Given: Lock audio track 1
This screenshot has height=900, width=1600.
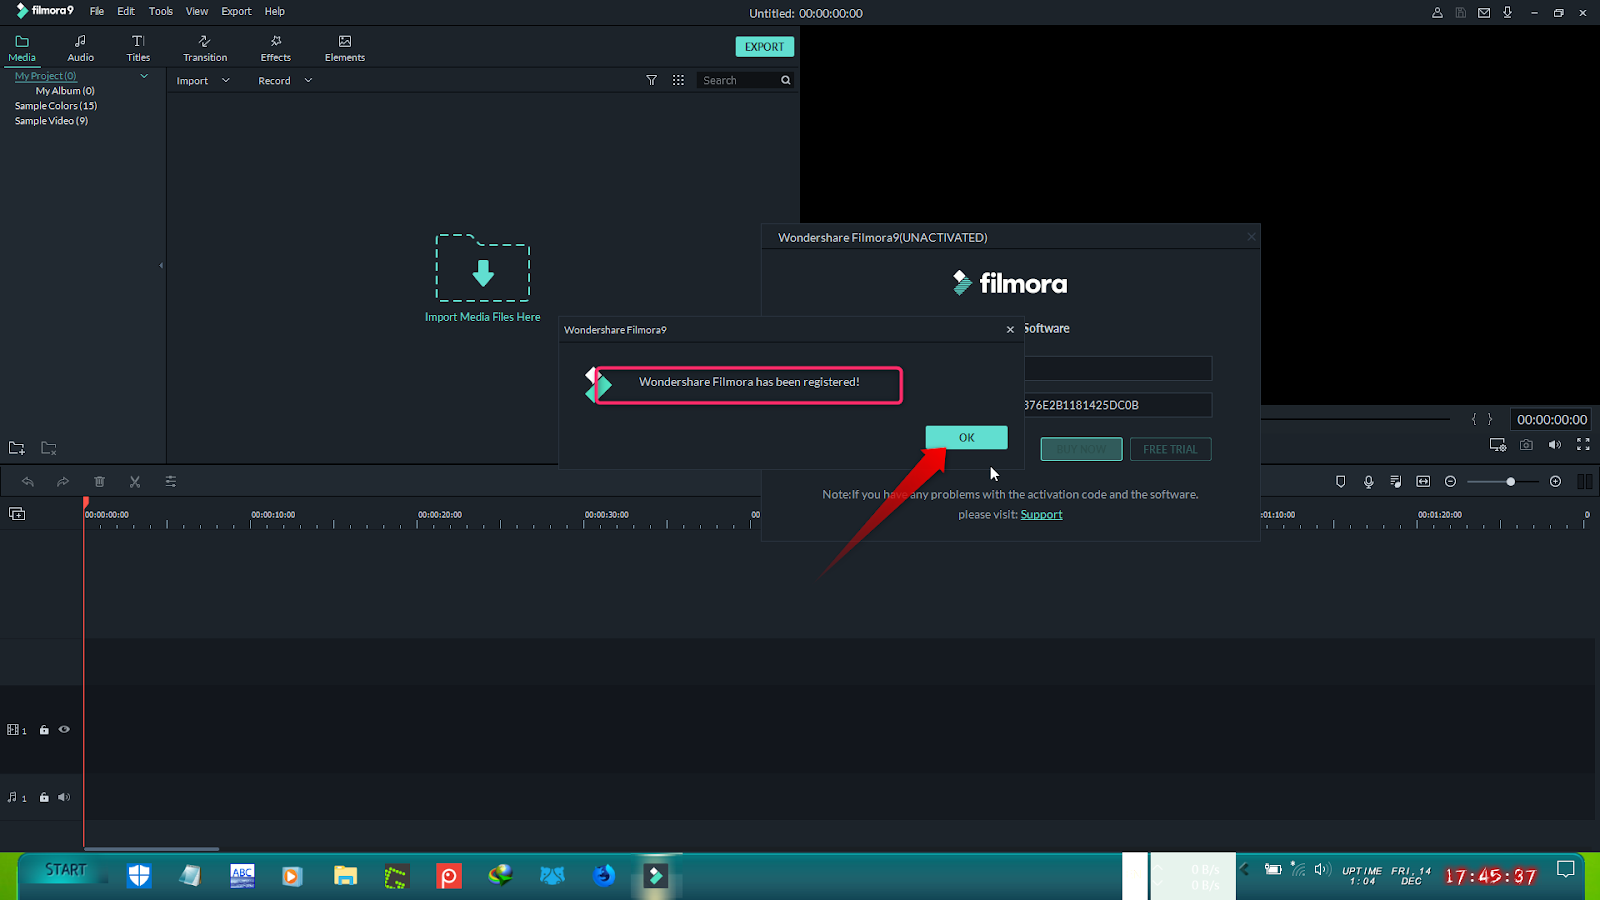Looking at the screenshot, I should tap(44, 798).
